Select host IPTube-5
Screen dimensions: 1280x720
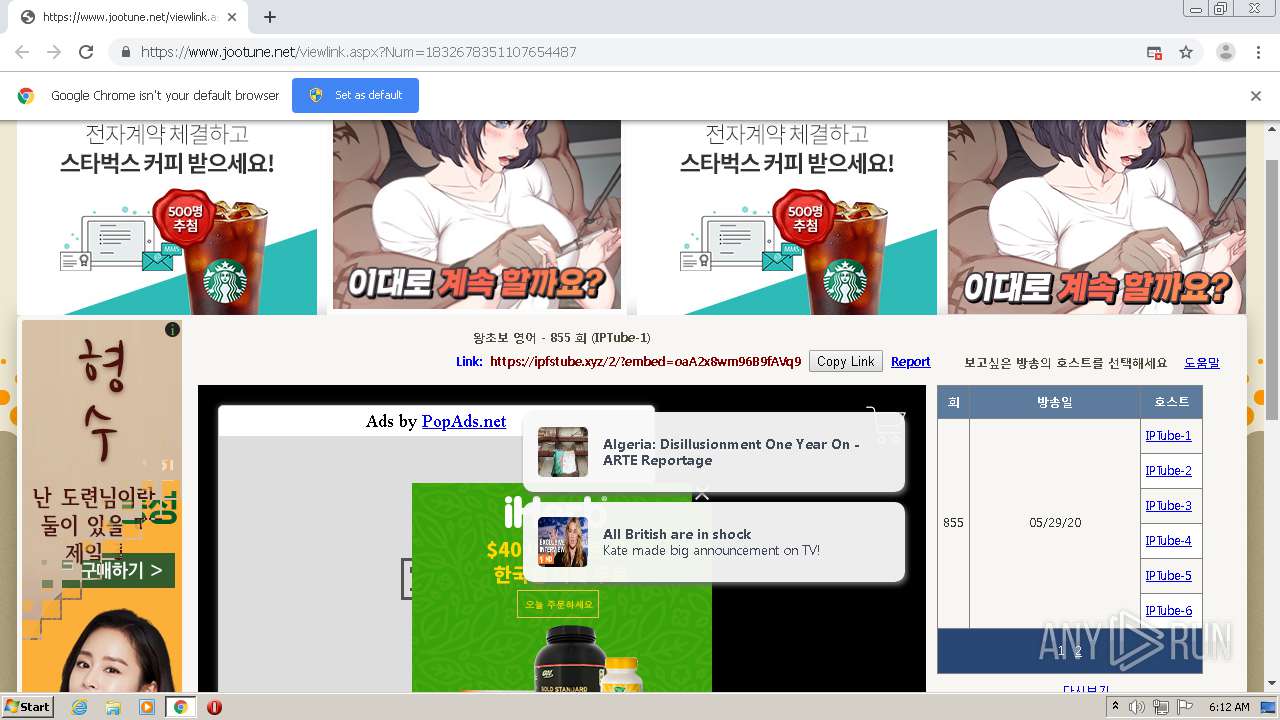pos(1168,576)
